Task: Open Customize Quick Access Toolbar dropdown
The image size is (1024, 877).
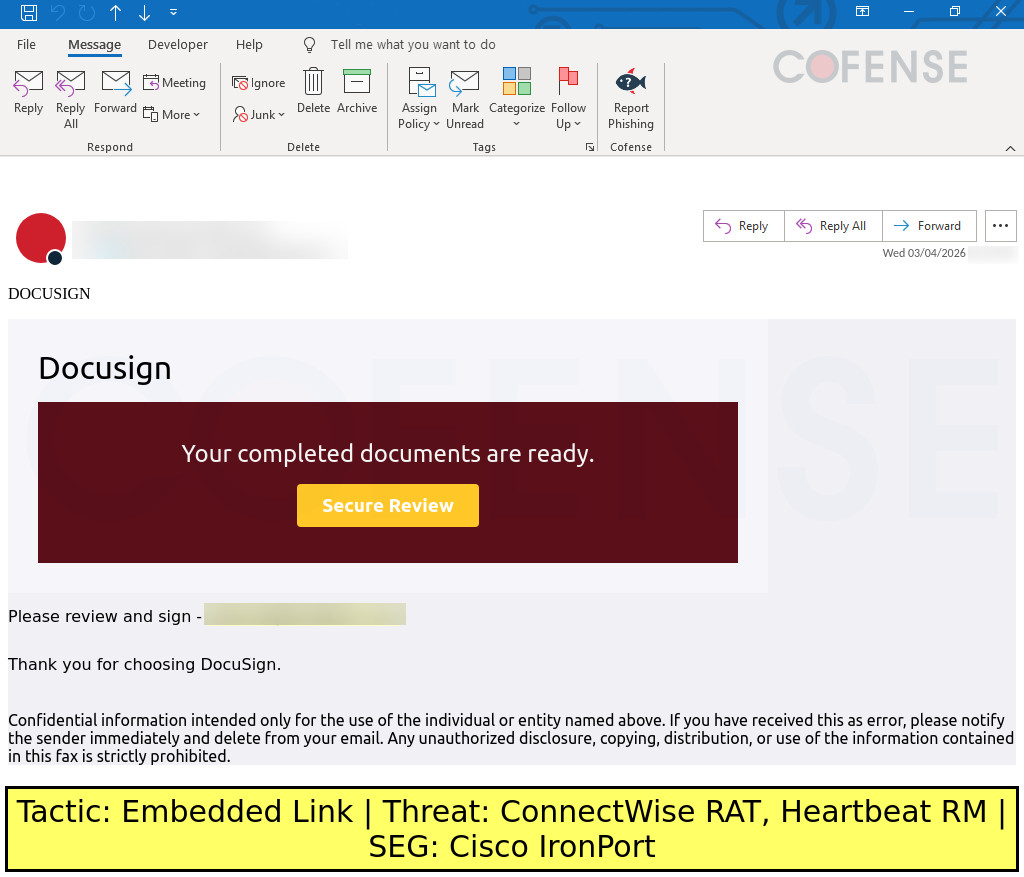Action: (x=173, y=12)
